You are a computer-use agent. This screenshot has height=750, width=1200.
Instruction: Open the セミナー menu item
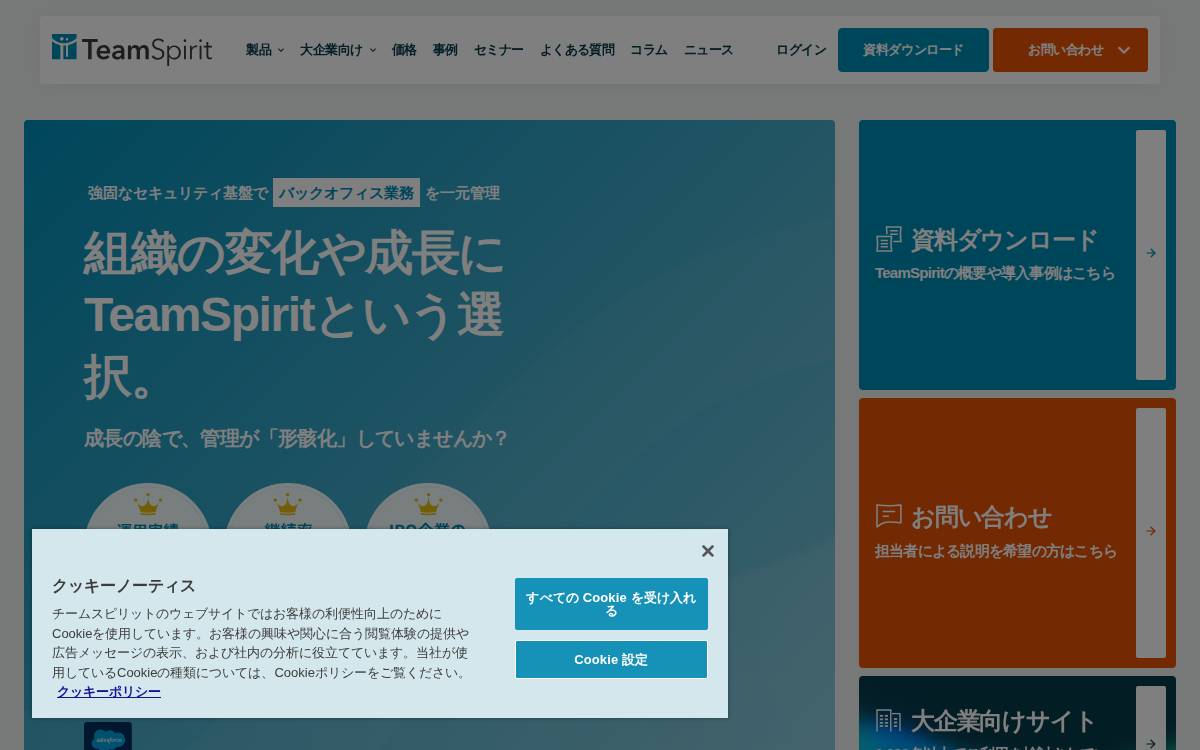click(499, 50)
